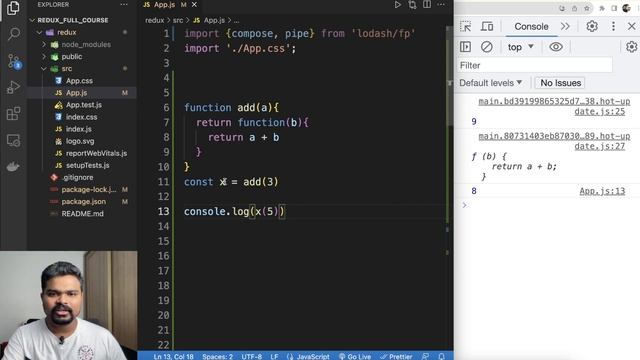Image resolution: width=640 pixels, height=360 pixels.
Task: Start server with Go Live
Action: 355,356
